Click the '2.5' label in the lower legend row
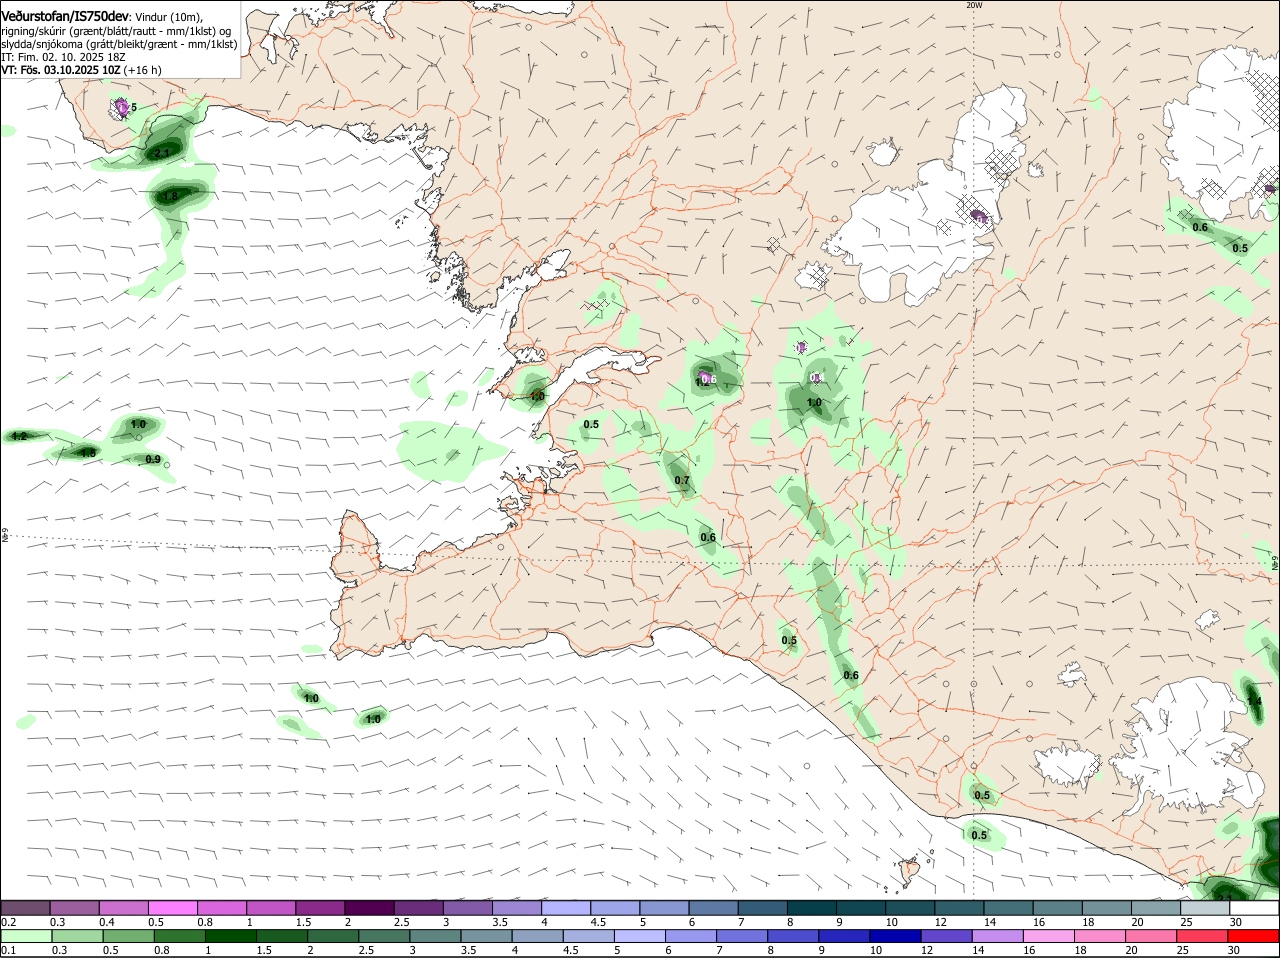Image resolution: width=1280 pixels, height=958 pixels. (367, 950)
